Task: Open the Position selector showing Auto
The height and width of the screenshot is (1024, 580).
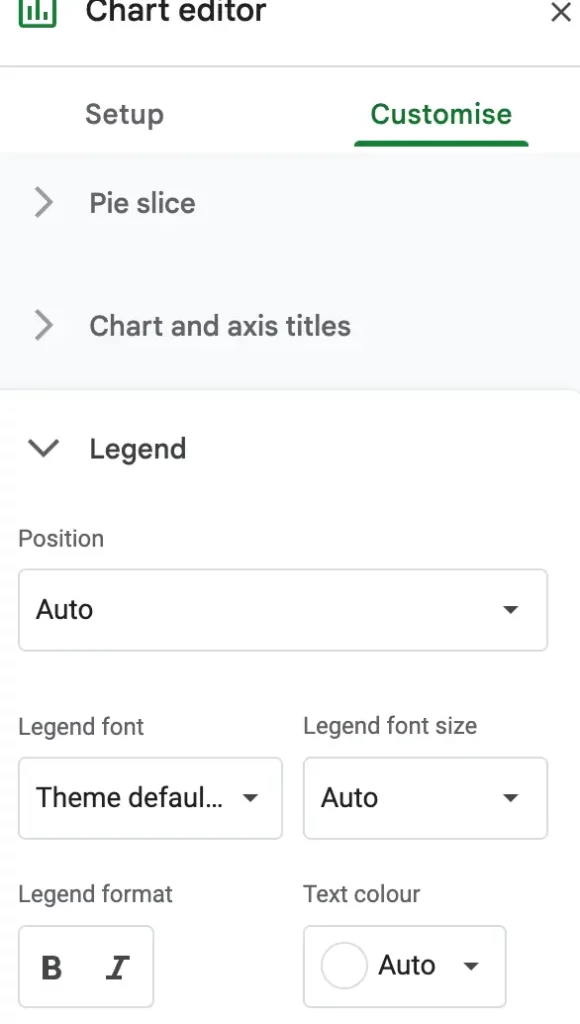Action: coord(283,610)
